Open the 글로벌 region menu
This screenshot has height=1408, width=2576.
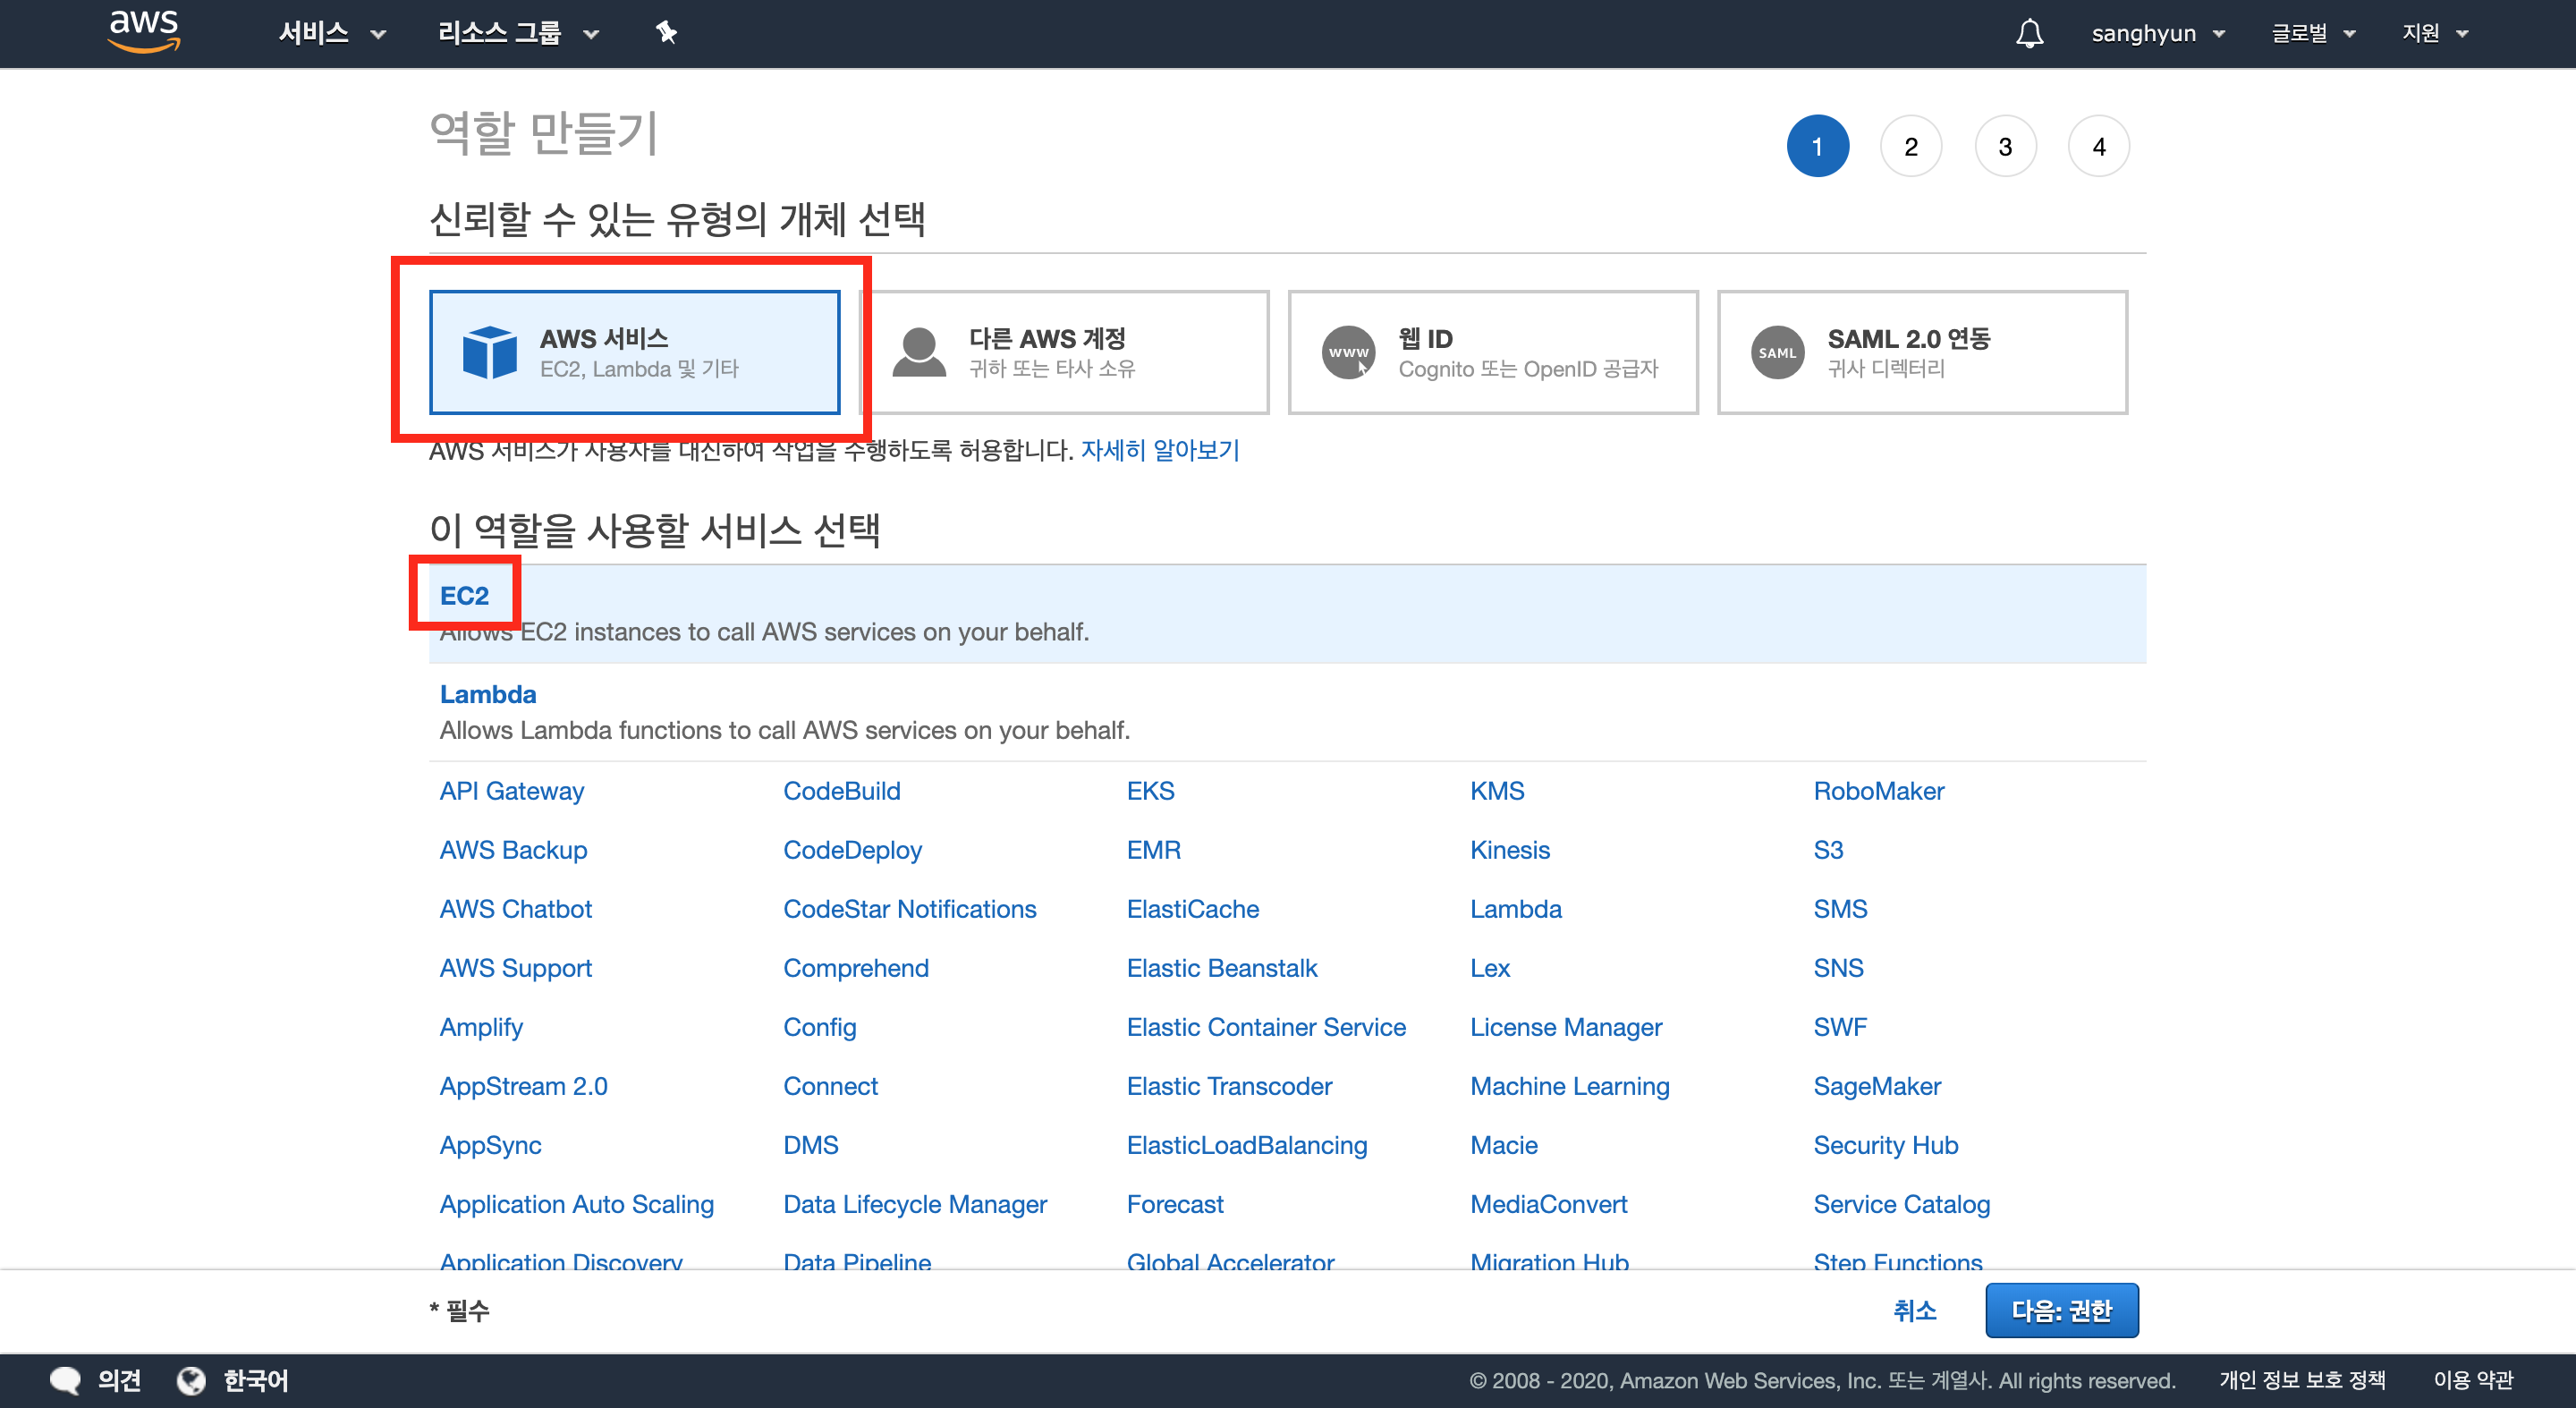(x=2313, y=33)
